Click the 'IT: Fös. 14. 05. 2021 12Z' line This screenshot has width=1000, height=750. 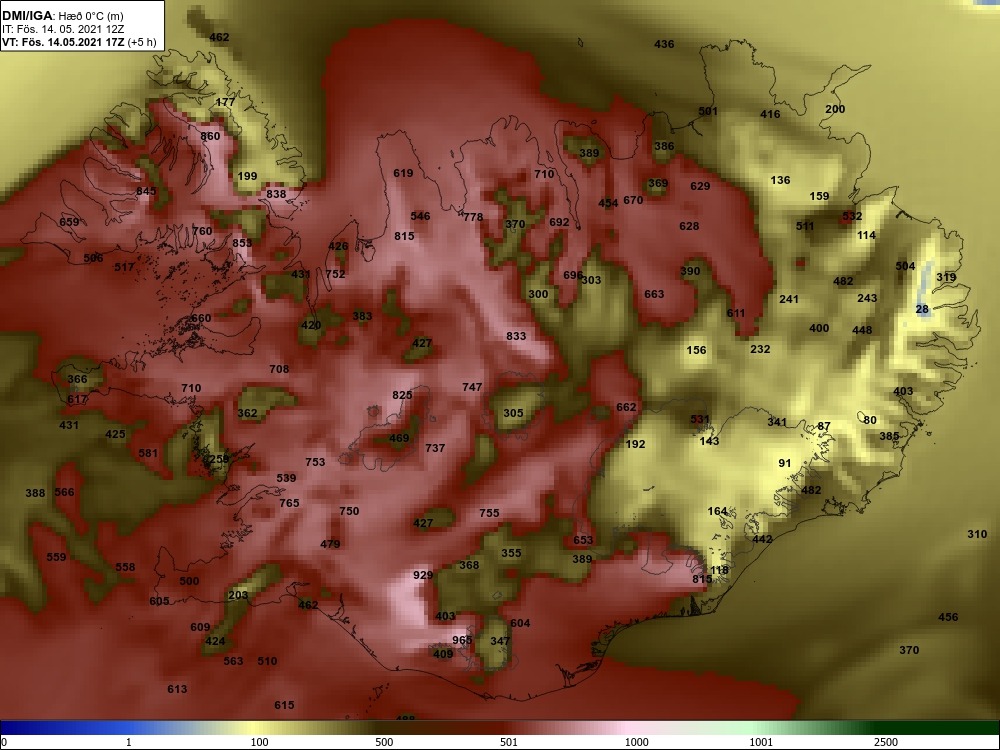pyautogui.click(x=63, y=29)
